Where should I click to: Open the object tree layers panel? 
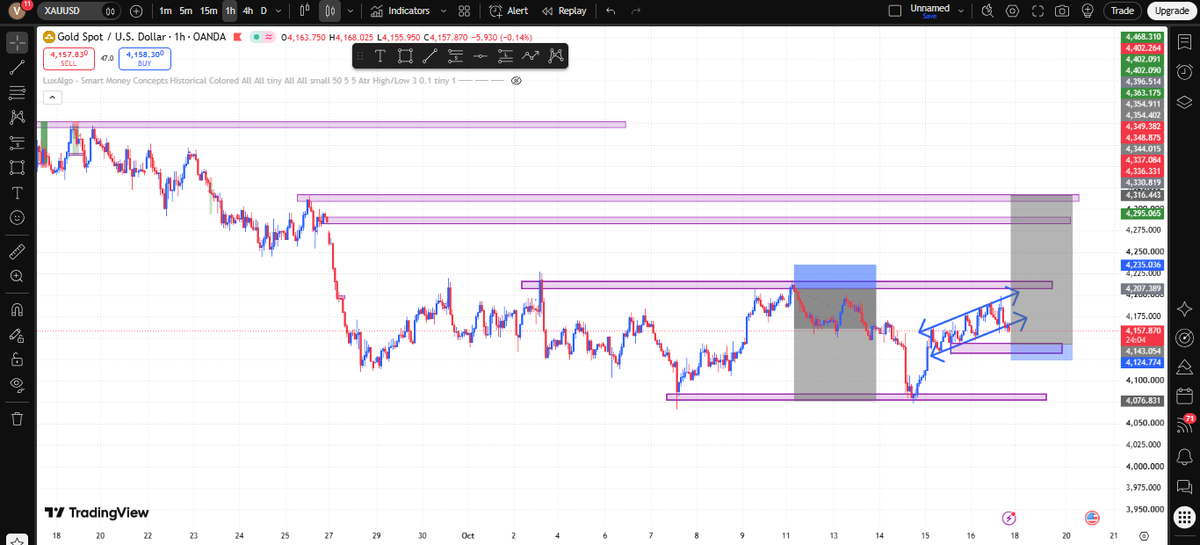[x=1185, y=101]
